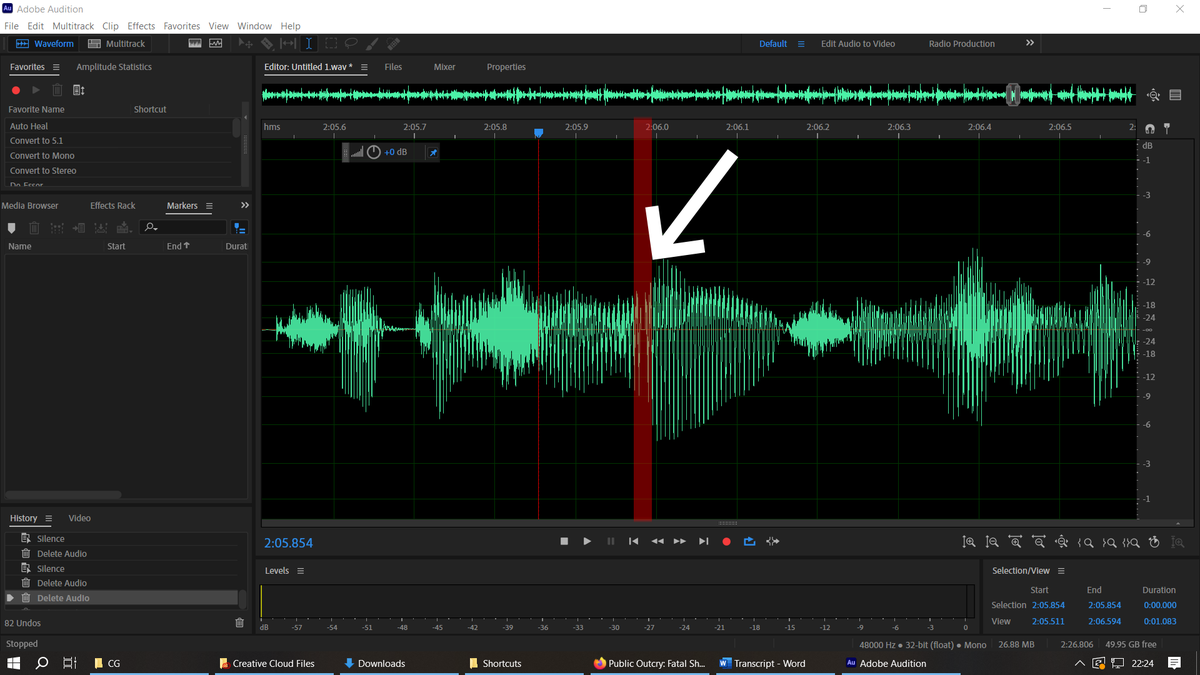This screenshot has height=675, width=1200.
Task: Switch to Radio Production workspace
Action: coord(962,44)
